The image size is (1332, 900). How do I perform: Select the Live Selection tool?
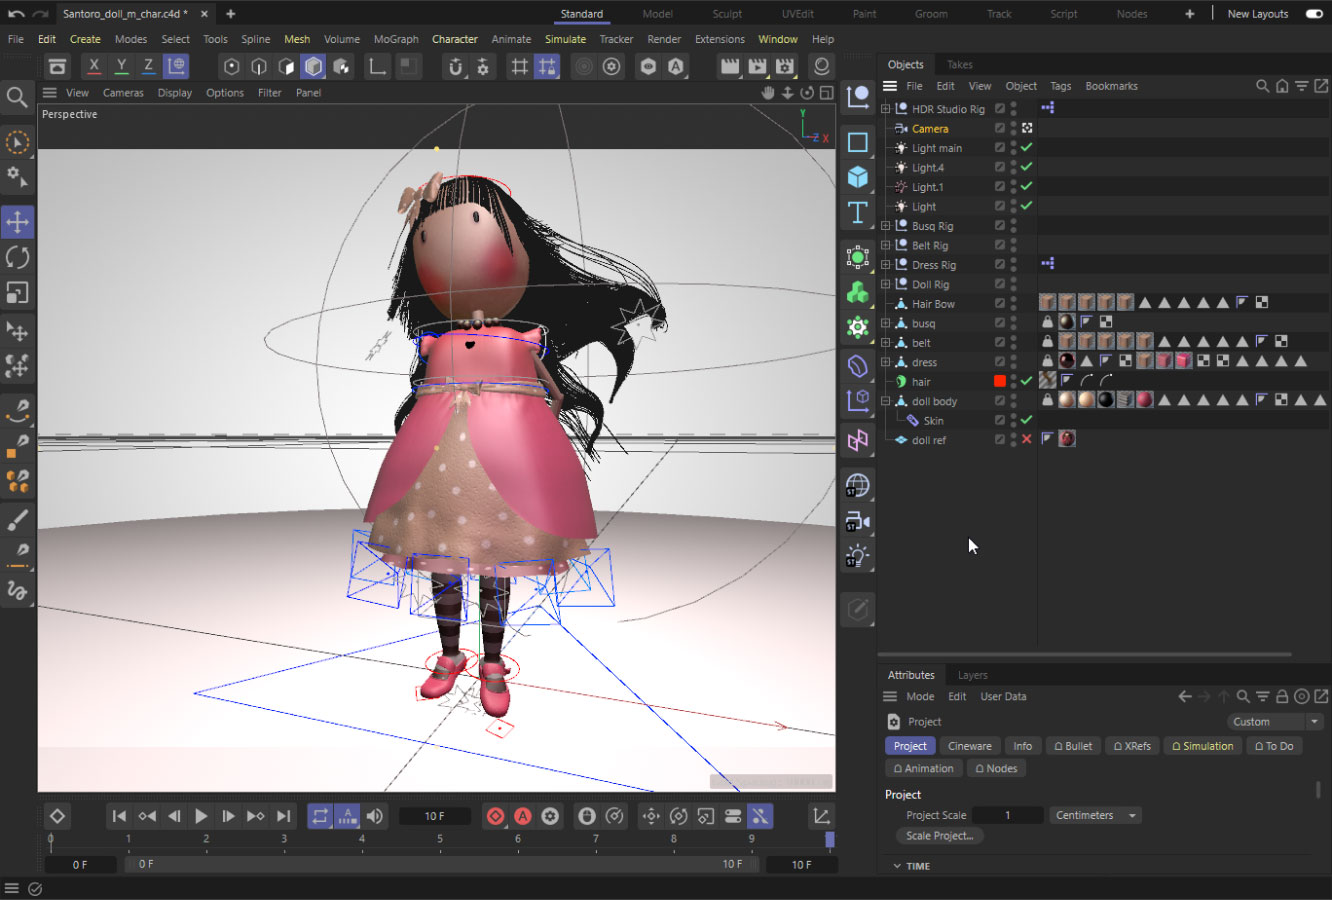pyautogui.click(x=17, y=142)
